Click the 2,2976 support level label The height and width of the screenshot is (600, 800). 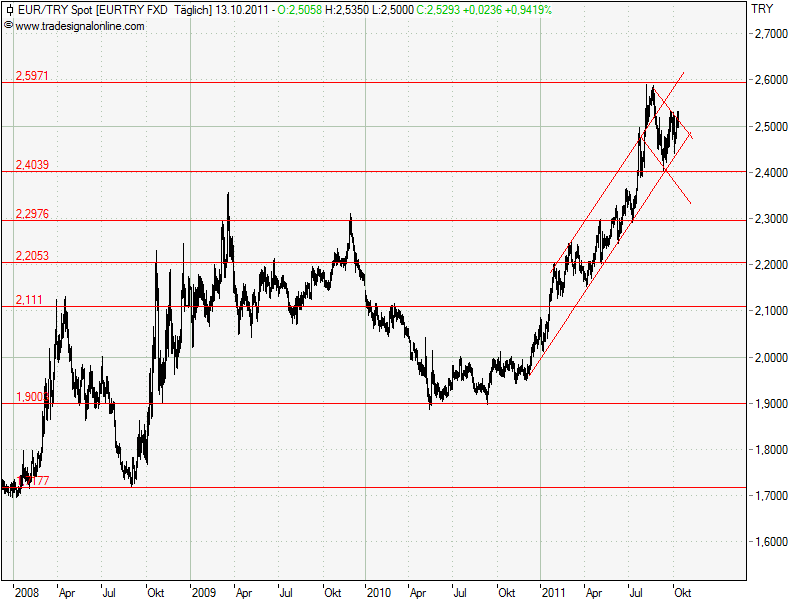[x=33, y=213]
